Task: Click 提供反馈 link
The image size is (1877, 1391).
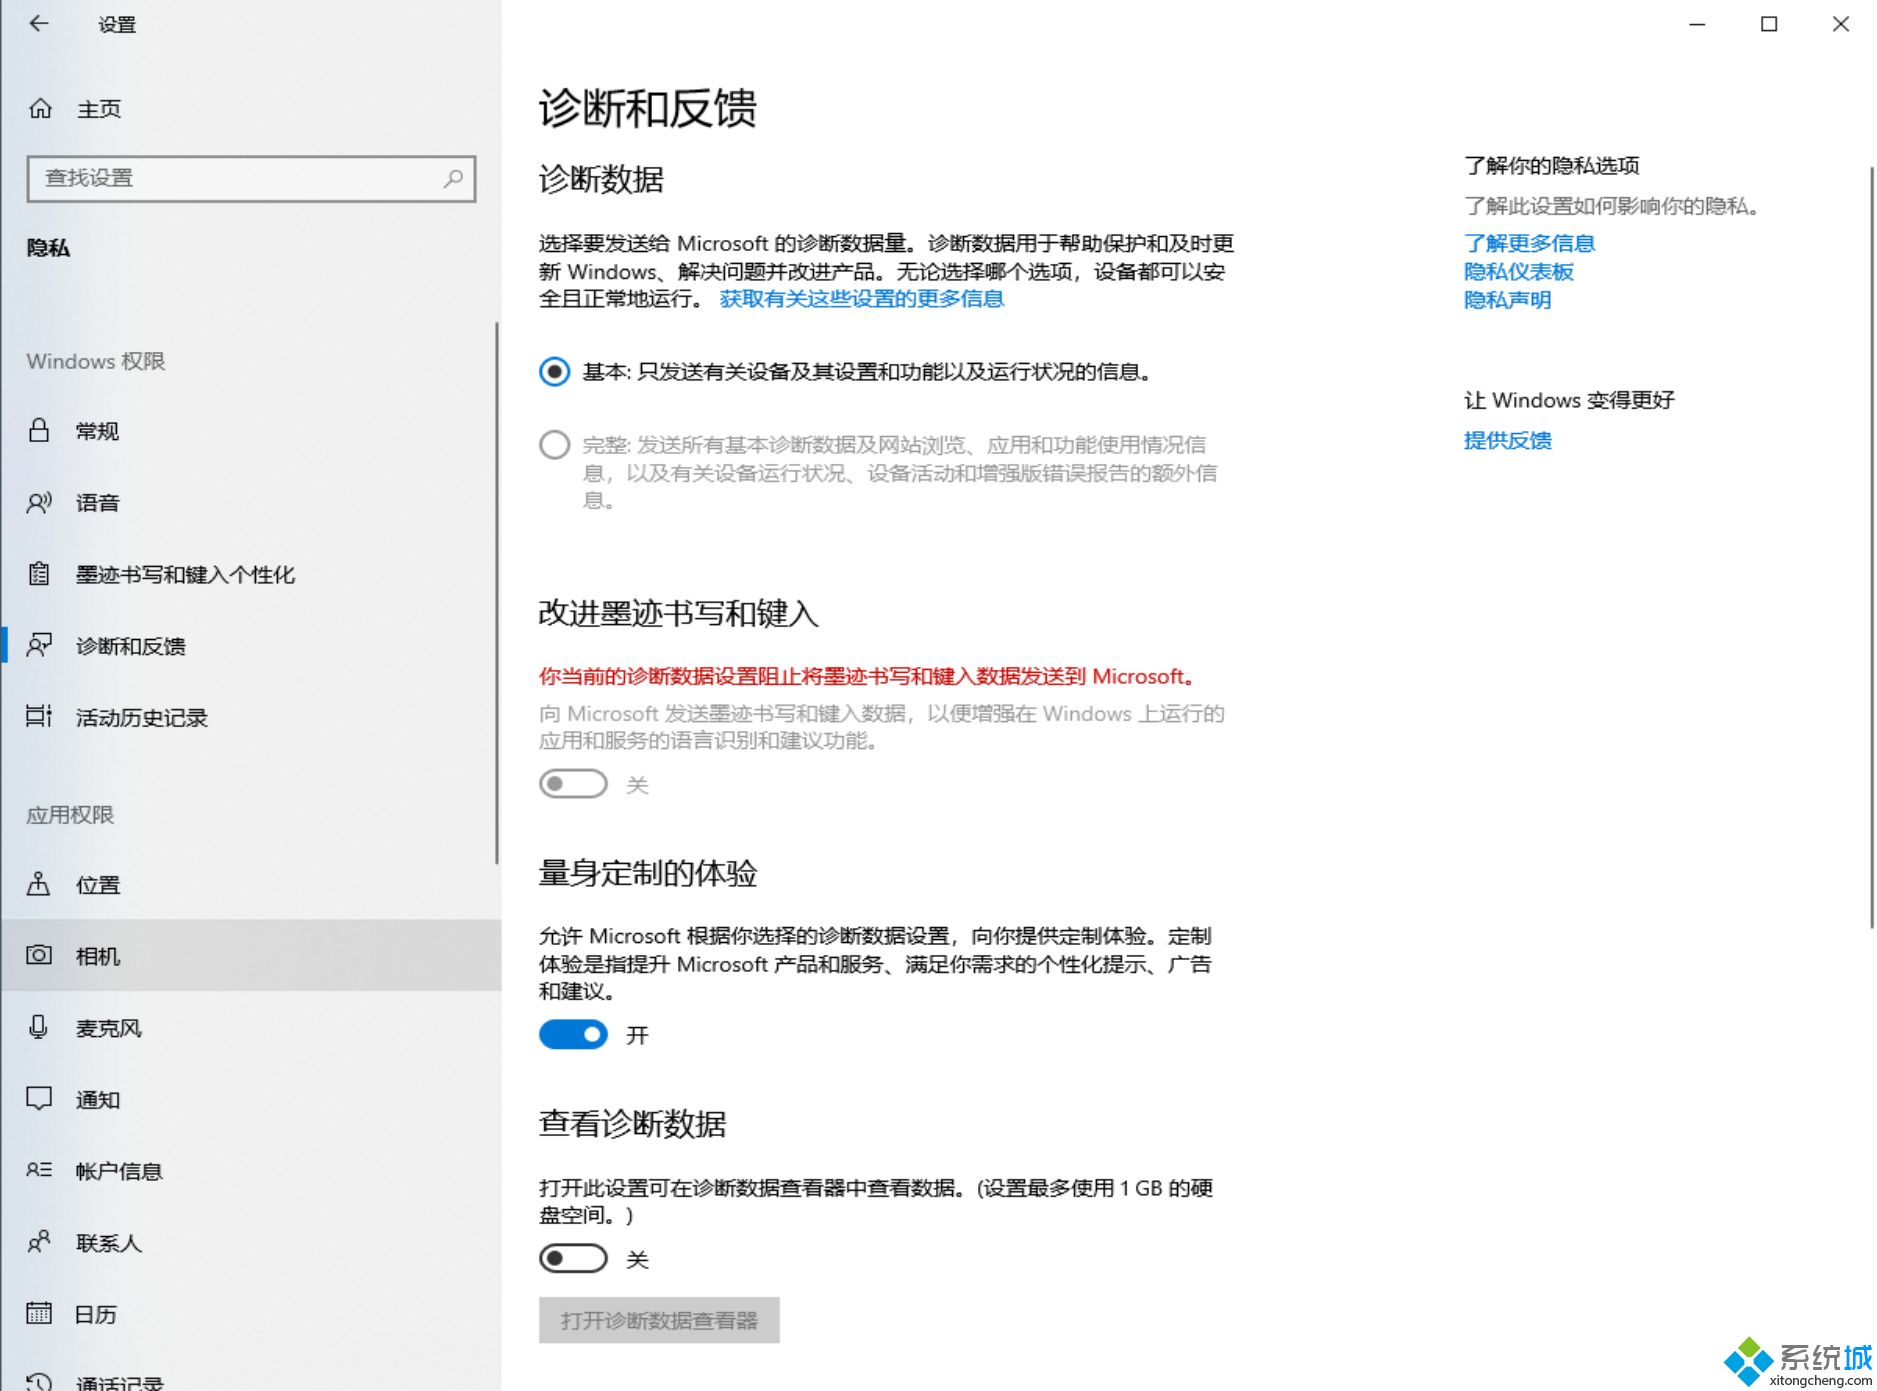Action: [x=1507, y=440]
